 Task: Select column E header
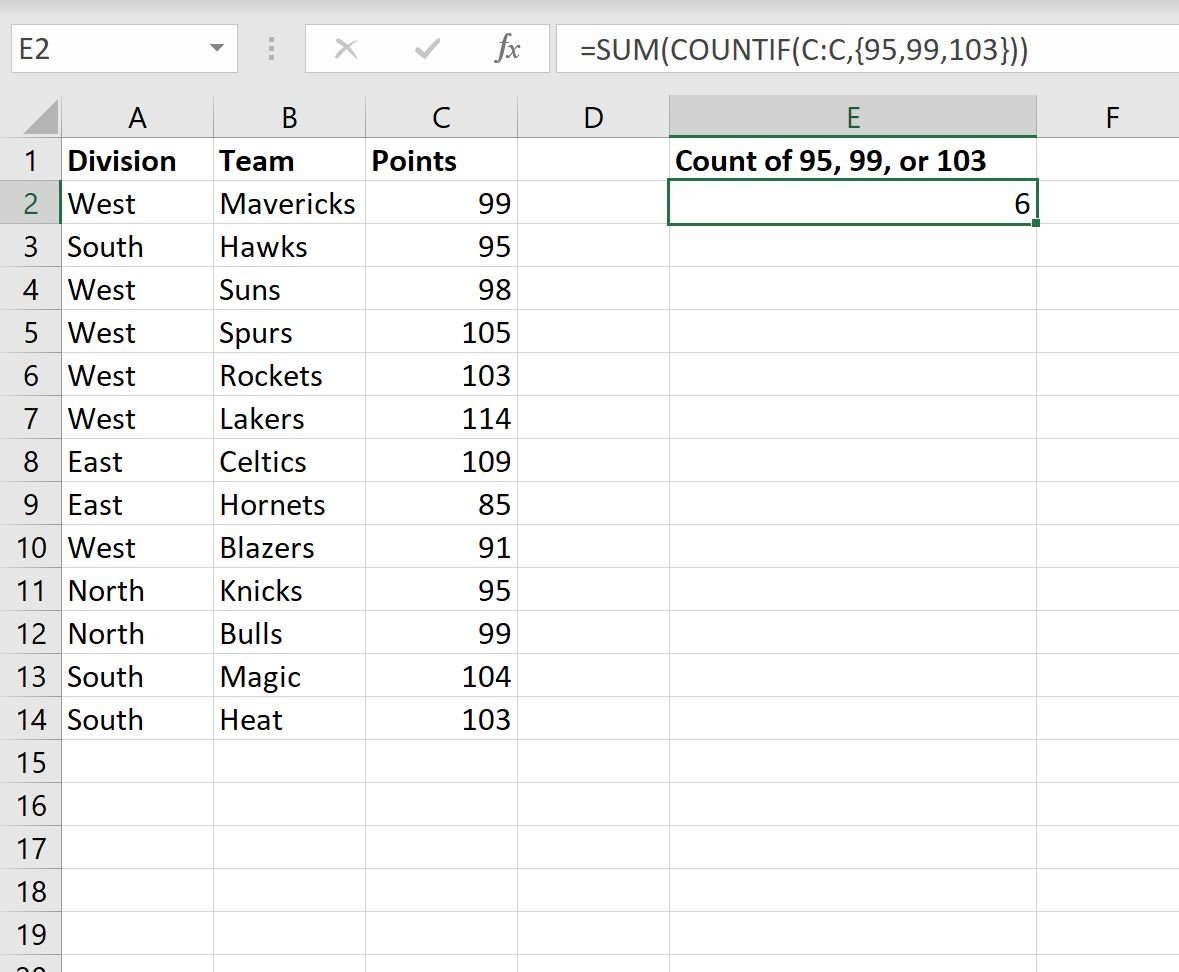click(x=853, y=117)
